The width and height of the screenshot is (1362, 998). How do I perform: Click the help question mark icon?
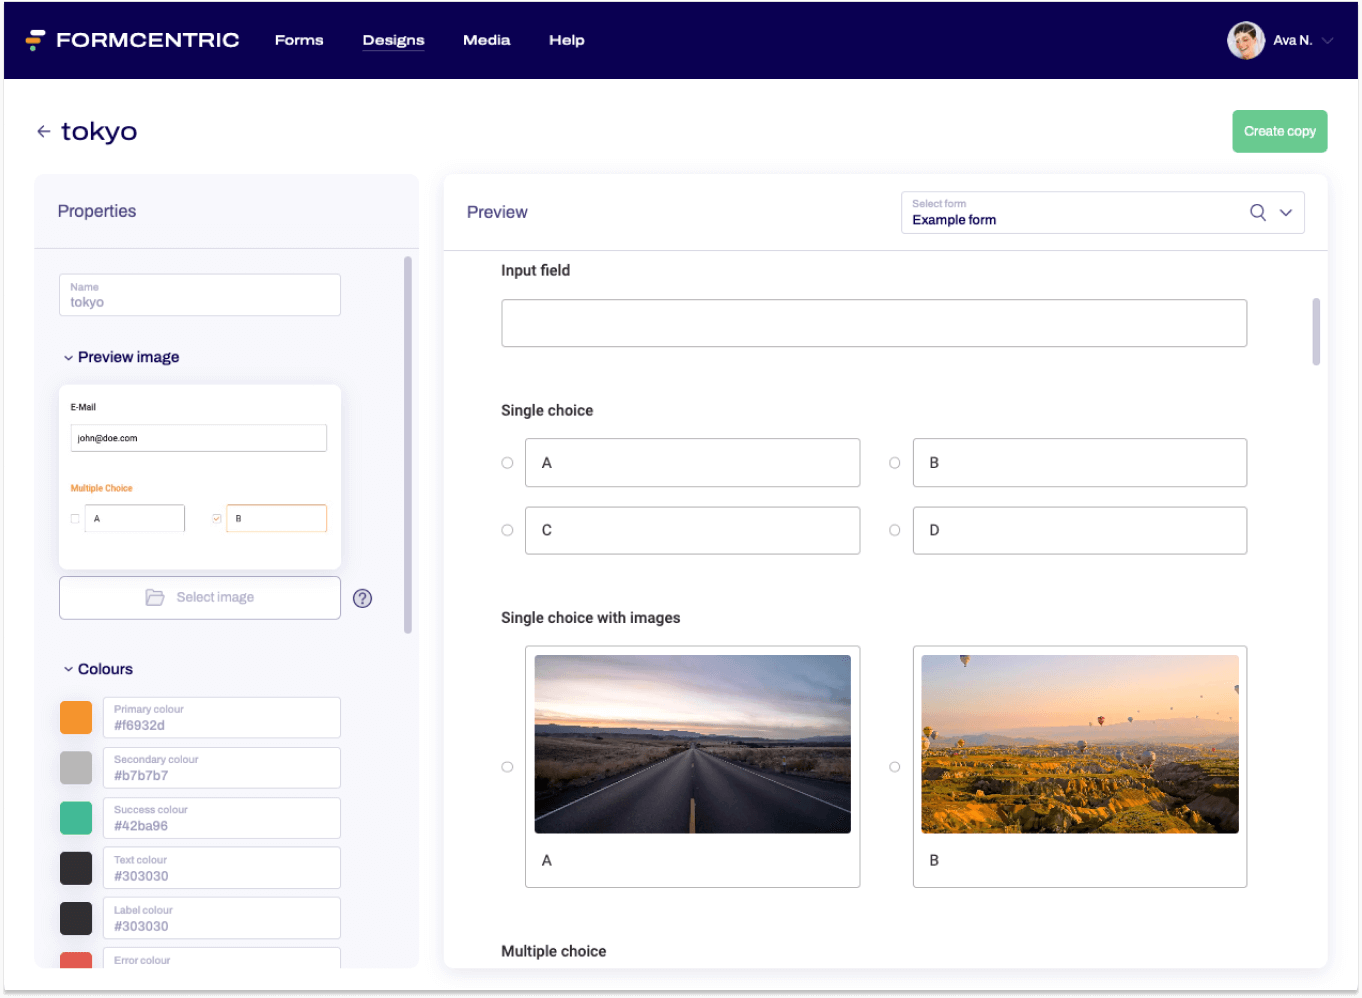[363, 598]
